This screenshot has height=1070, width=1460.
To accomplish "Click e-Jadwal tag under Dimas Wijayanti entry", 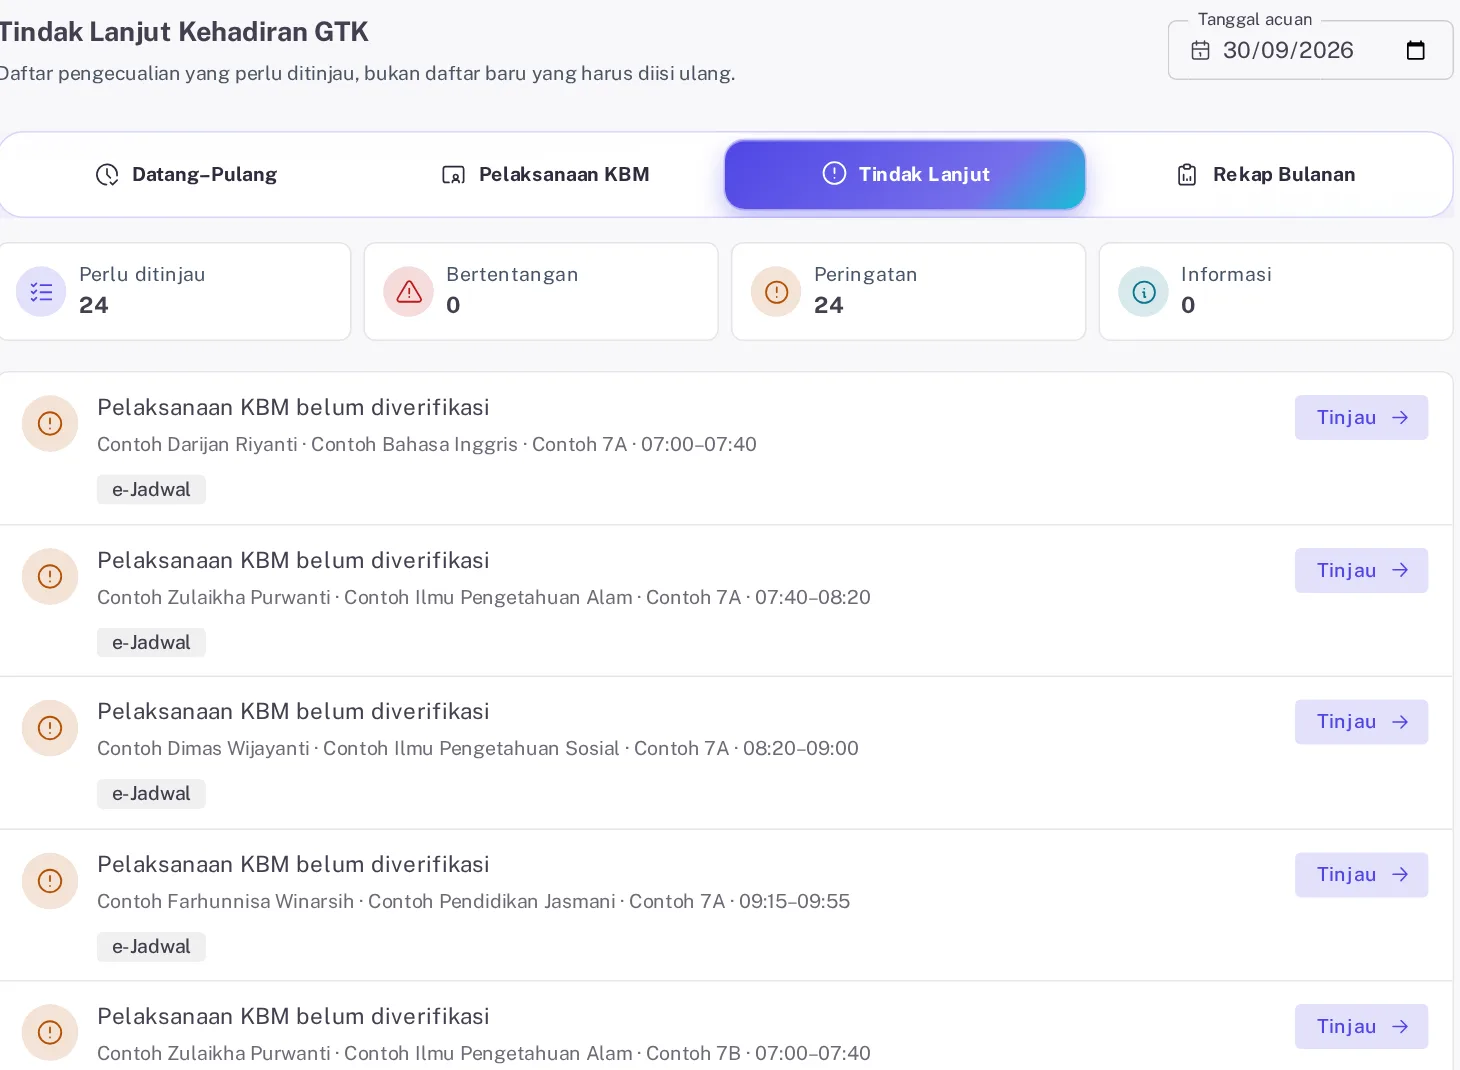I will tap(151, 794).
